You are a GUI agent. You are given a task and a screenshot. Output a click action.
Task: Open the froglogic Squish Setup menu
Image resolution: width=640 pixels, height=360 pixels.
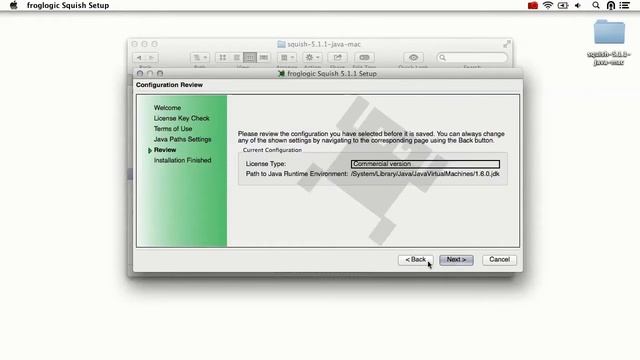[x=68, y=5]
